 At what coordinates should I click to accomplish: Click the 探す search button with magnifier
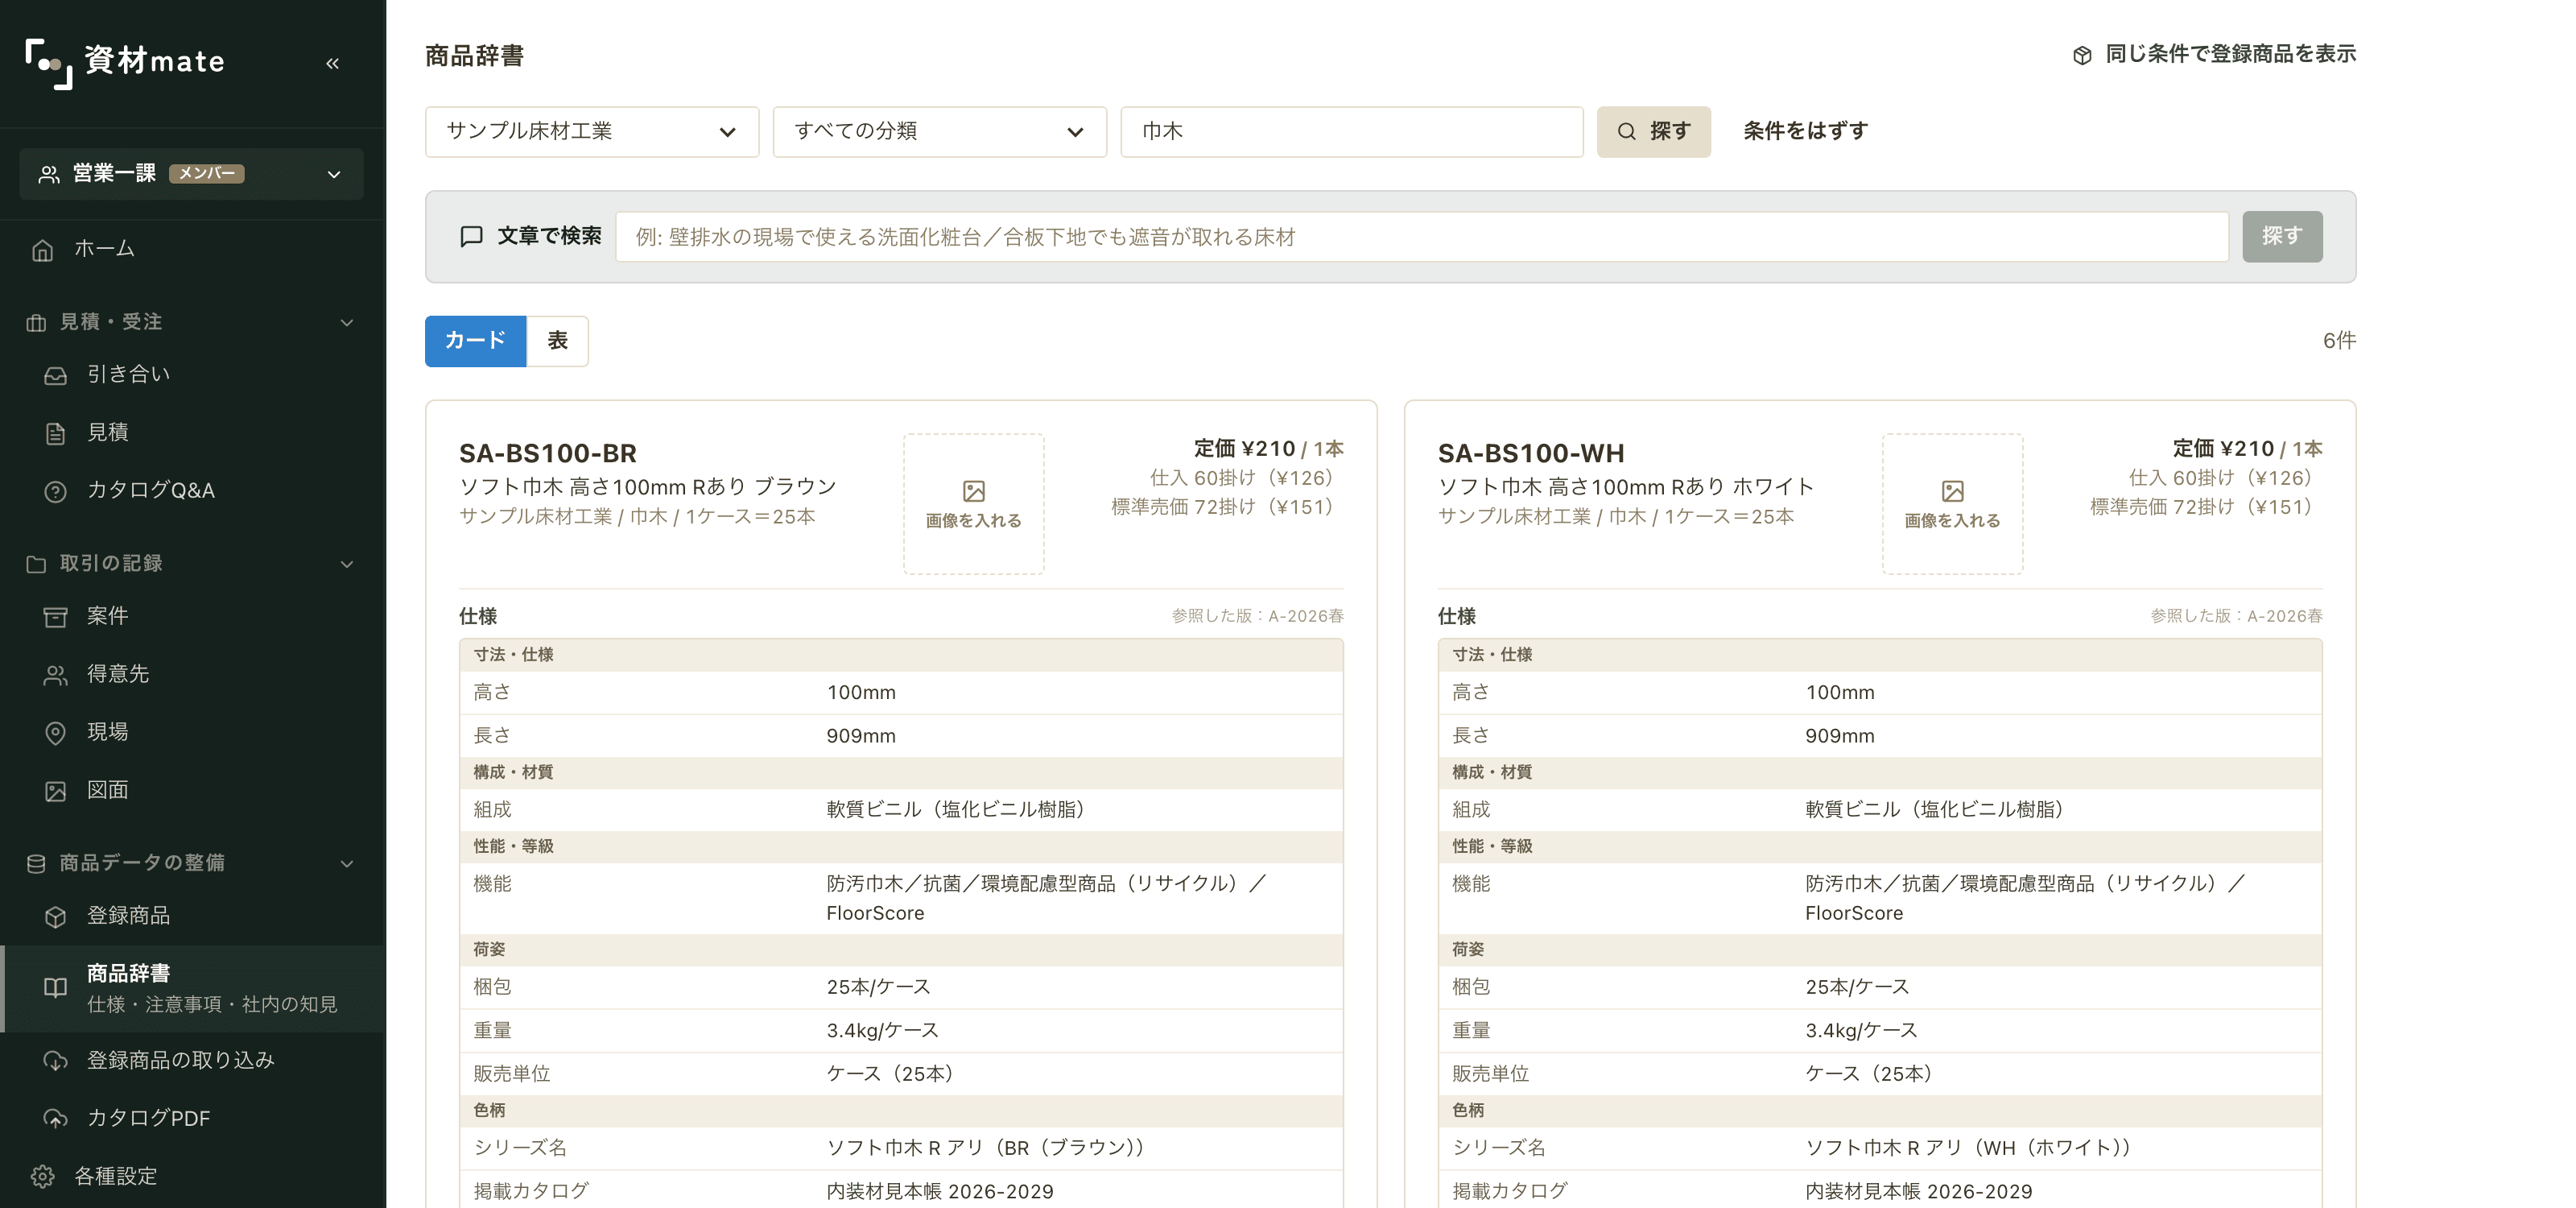[x=1653, y=132]
